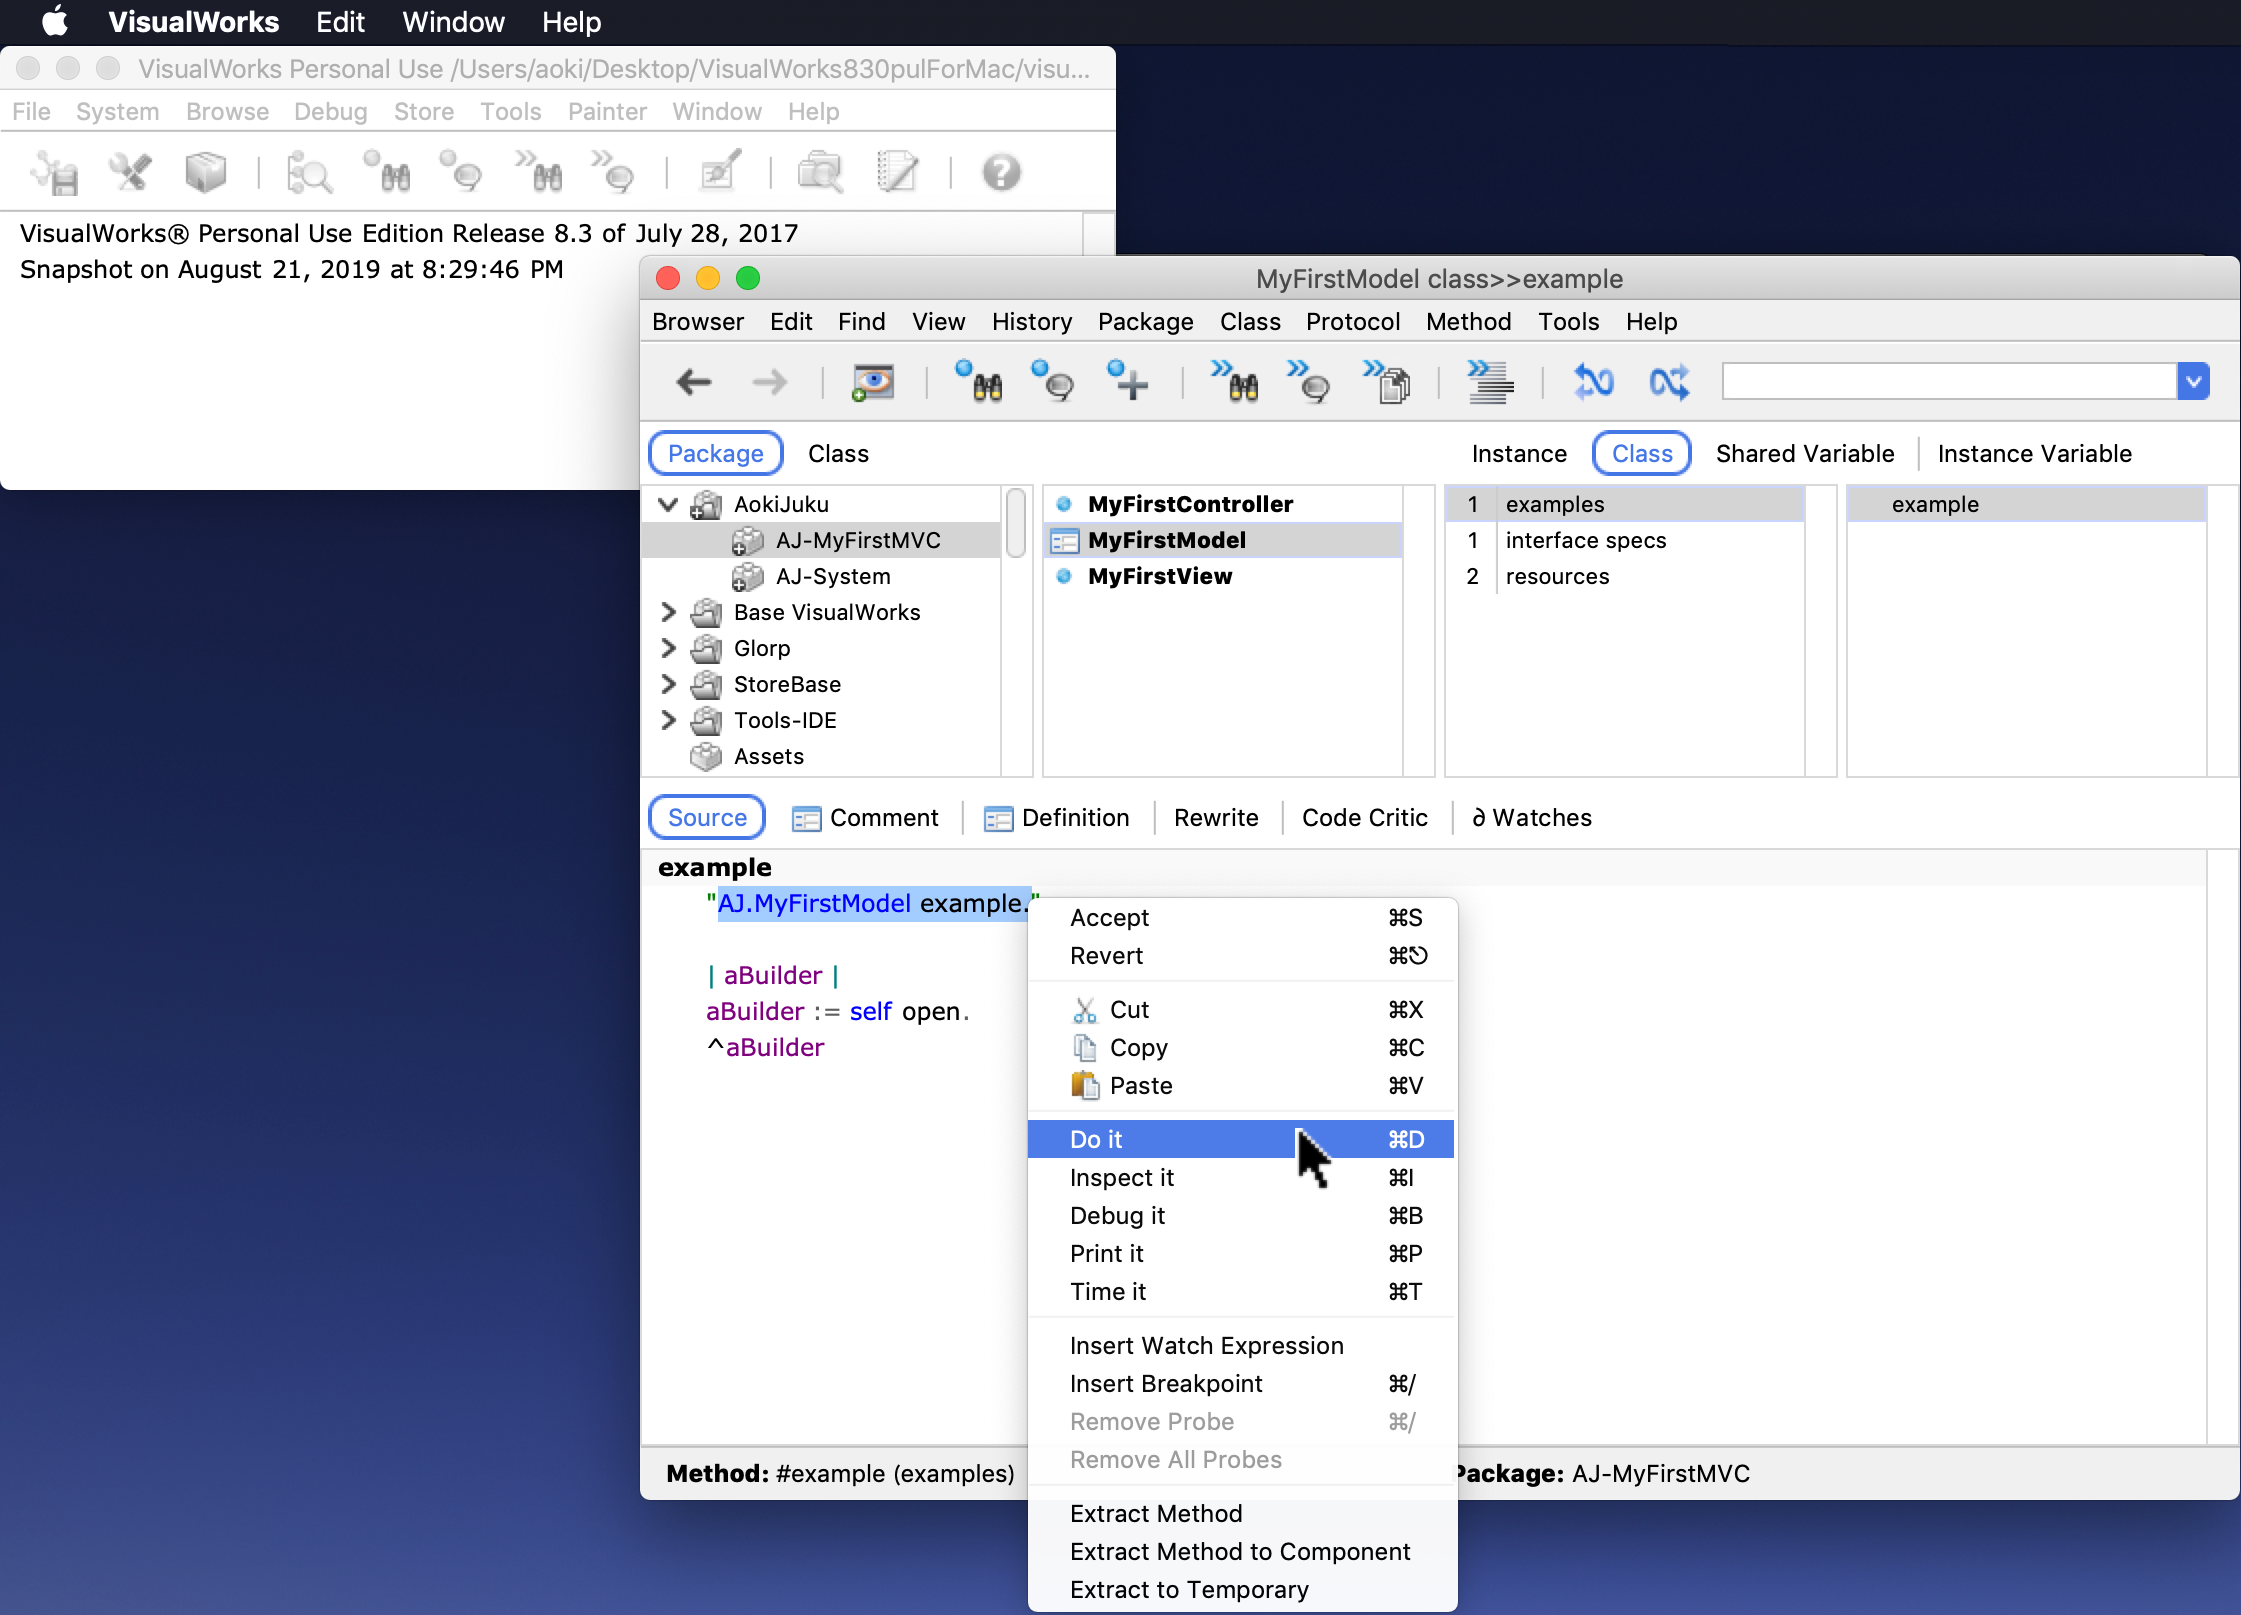Click the text lines format icon in browser toolbar

click(x=1490, y=382)
